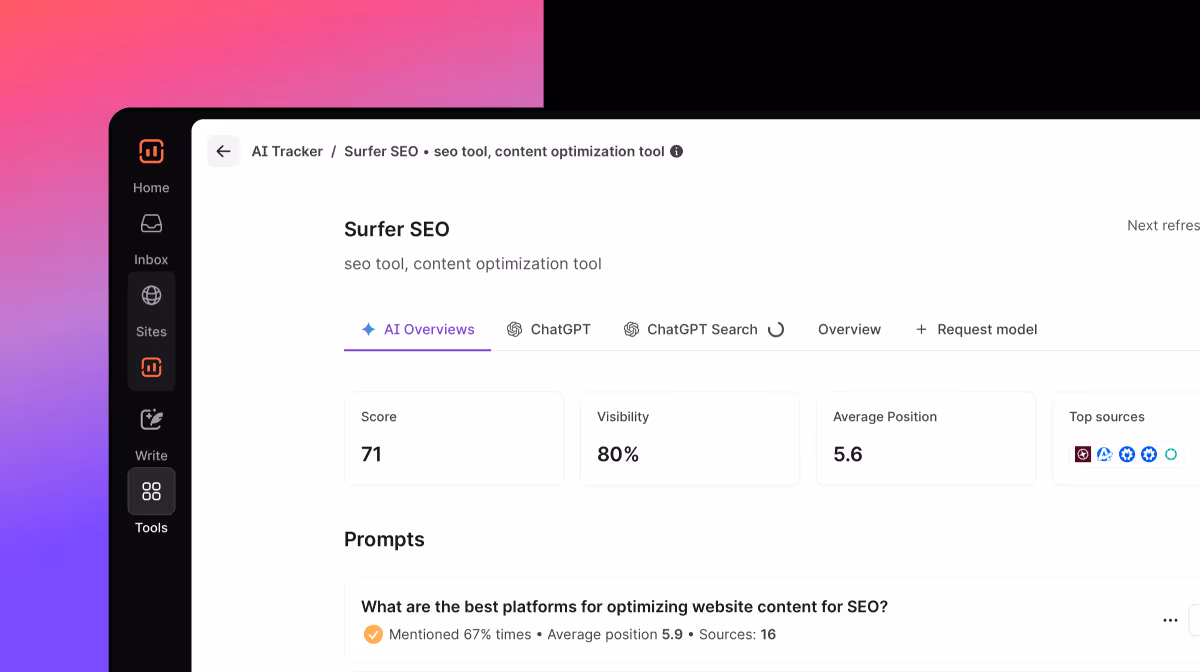
Task: Open the Inbox tray icon
Action: [x=151, y=224]
